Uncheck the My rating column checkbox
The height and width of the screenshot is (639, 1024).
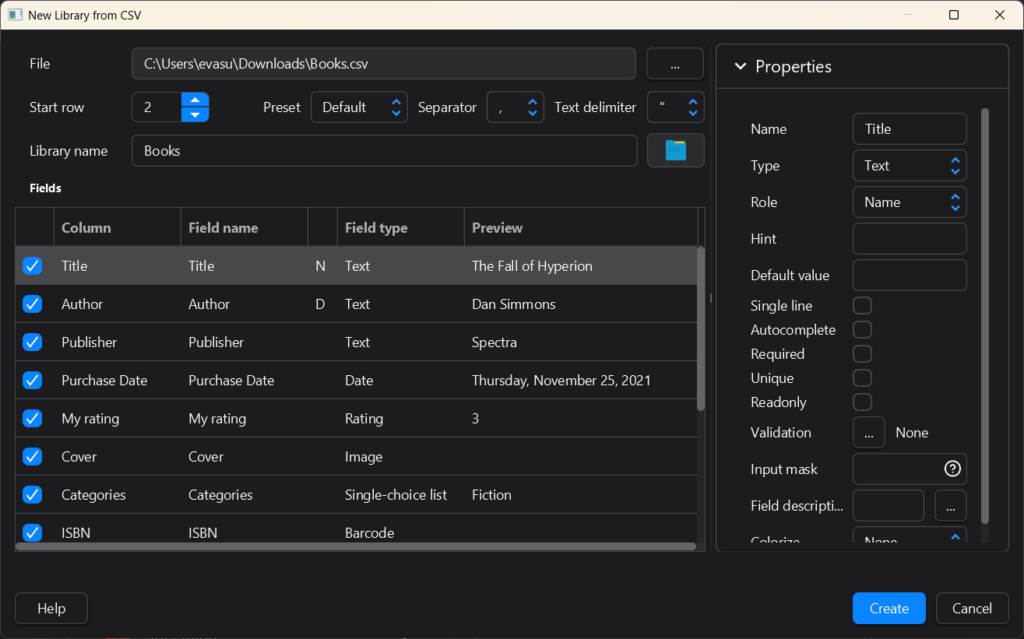click(32, 418)
